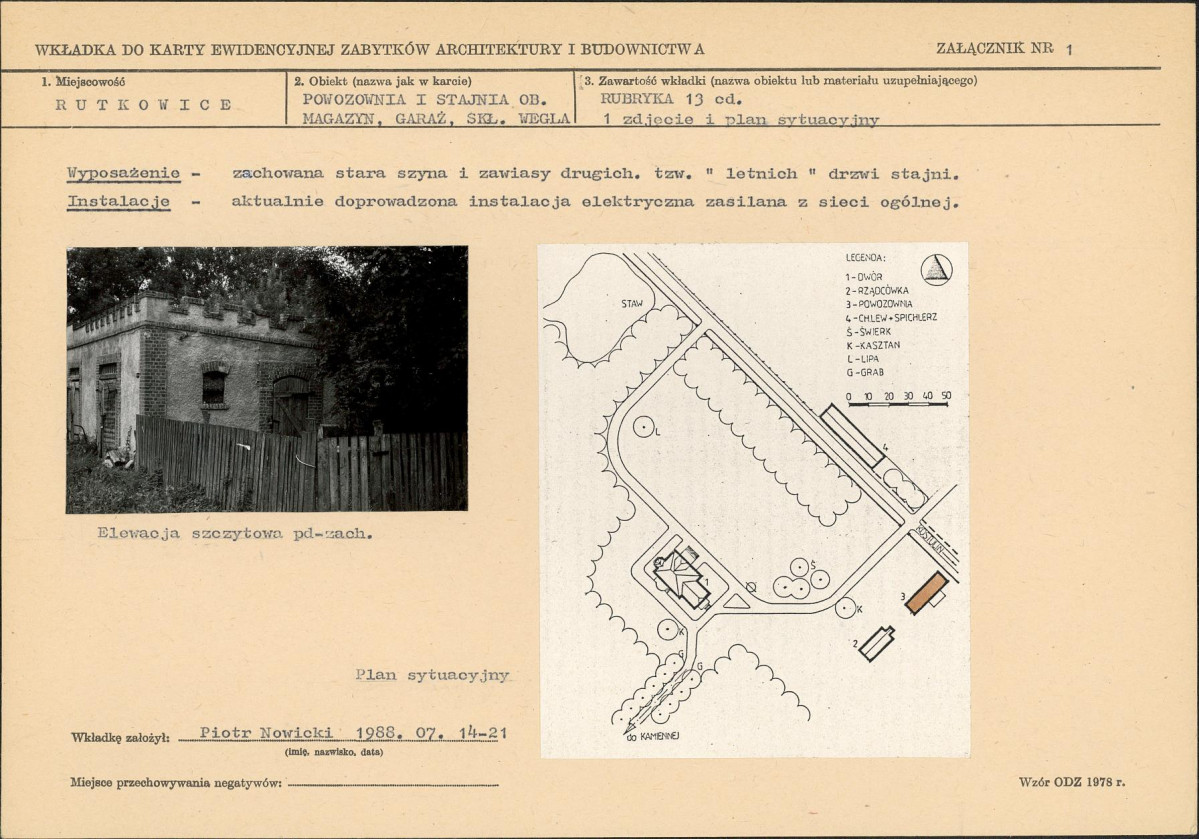Image resolution: width=1199 pixels, height=839 pixels.
Task: Click the RUTKOWICE locality field
Action: click(x=144, y=104)
